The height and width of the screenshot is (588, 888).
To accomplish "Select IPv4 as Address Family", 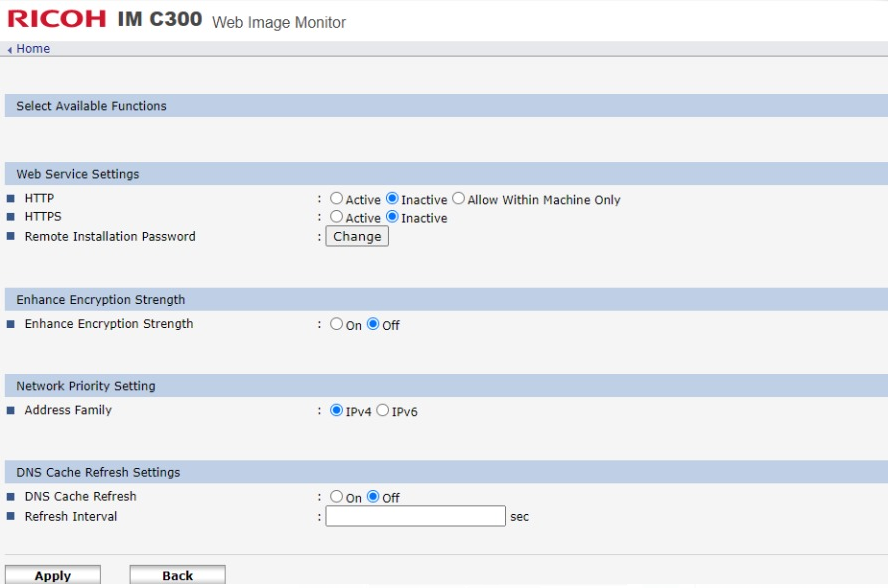I will coord(336,410).
